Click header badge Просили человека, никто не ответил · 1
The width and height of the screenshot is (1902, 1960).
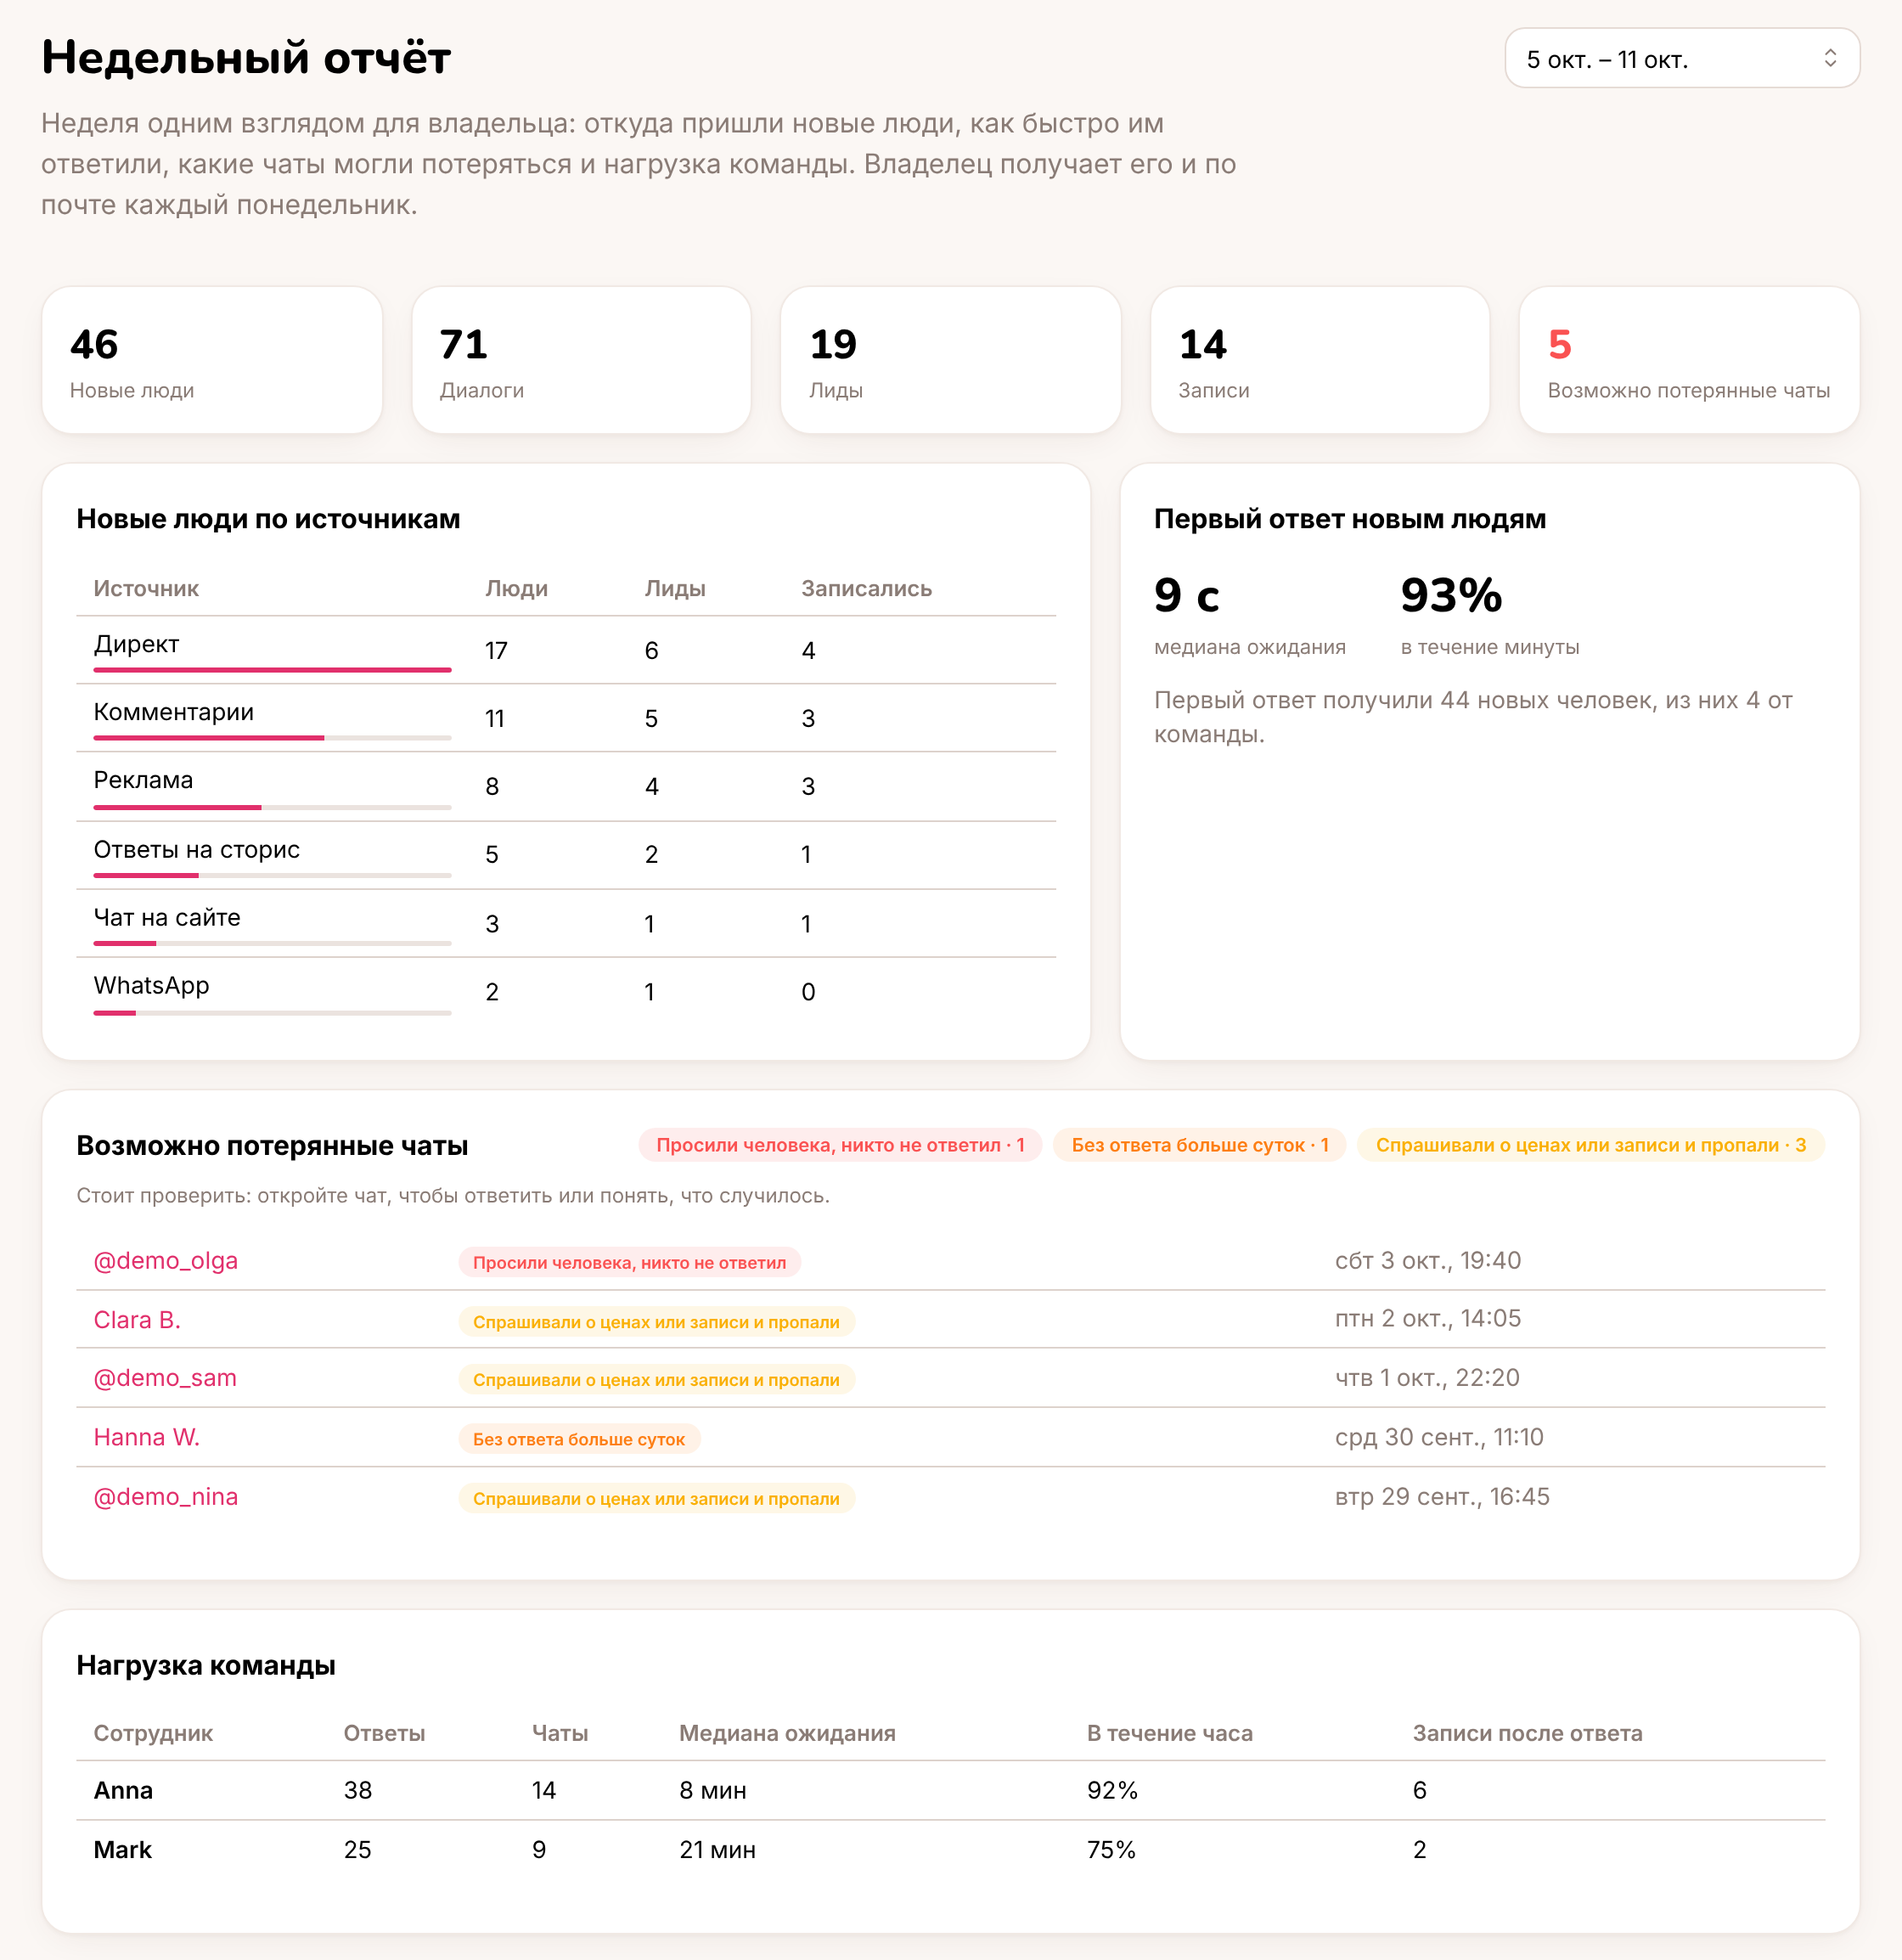click(840, 1145)
